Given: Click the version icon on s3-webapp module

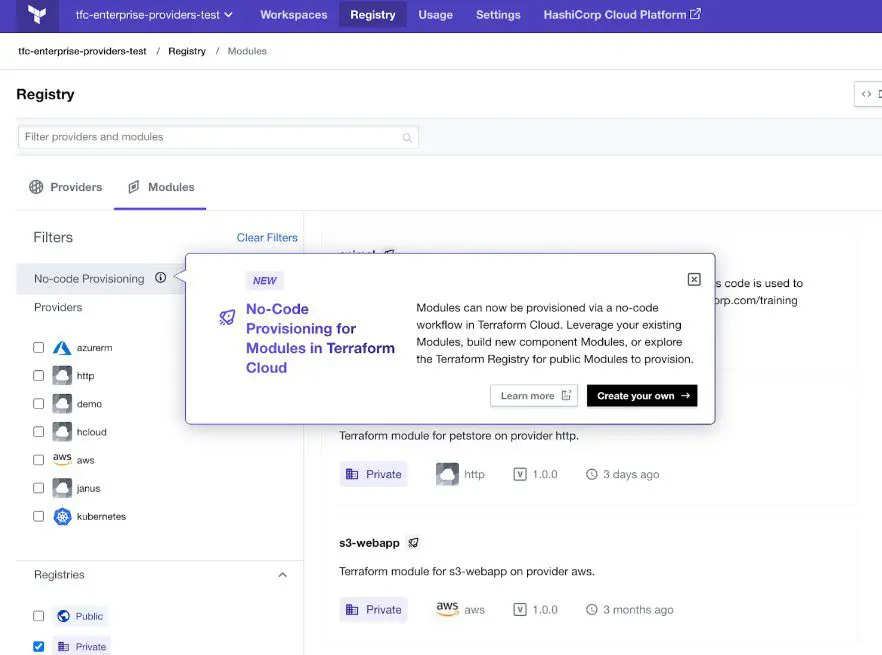Looking at the screenshot, I should [520, 609].
